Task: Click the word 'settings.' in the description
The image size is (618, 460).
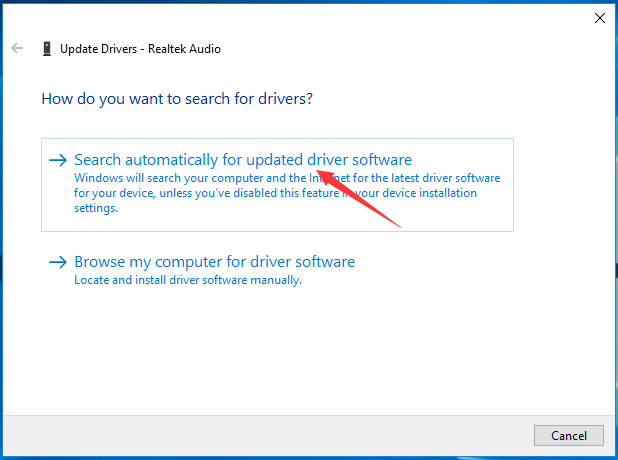Action: (96, 208)
